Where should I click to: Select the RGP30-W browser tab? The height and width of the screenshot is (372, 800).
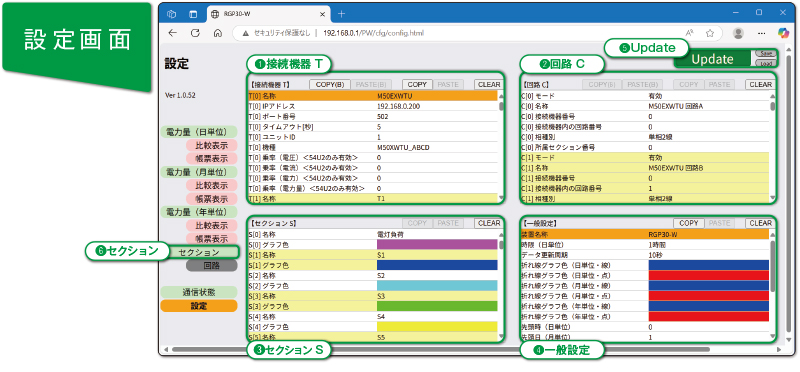click(x=269, y=14)
